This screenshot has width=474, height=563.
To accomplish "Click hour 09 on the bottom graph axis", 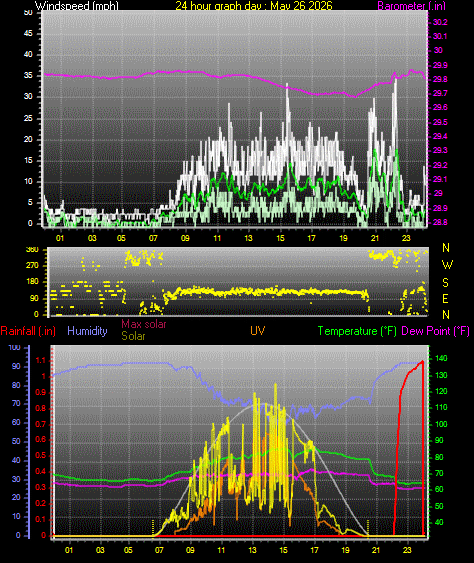I will click(190, 550).
